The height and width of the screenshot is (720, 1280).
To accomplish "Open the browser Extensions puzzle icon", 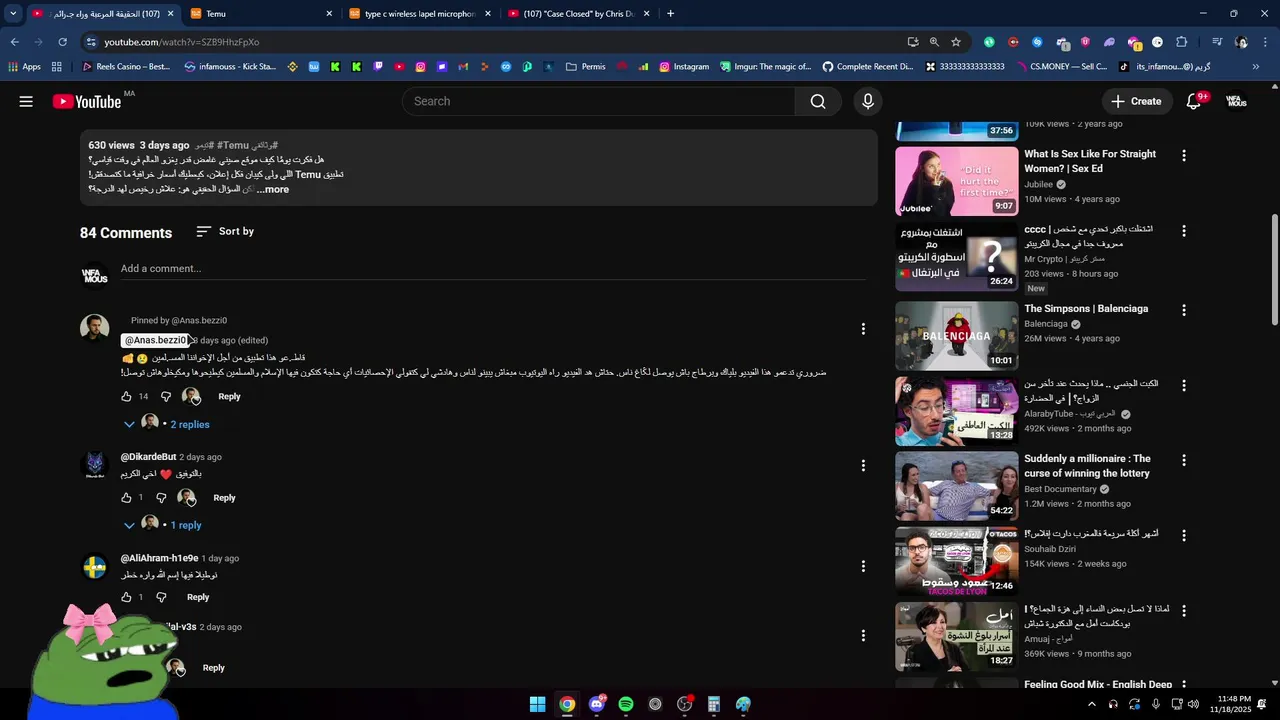I will [1181, 42].
